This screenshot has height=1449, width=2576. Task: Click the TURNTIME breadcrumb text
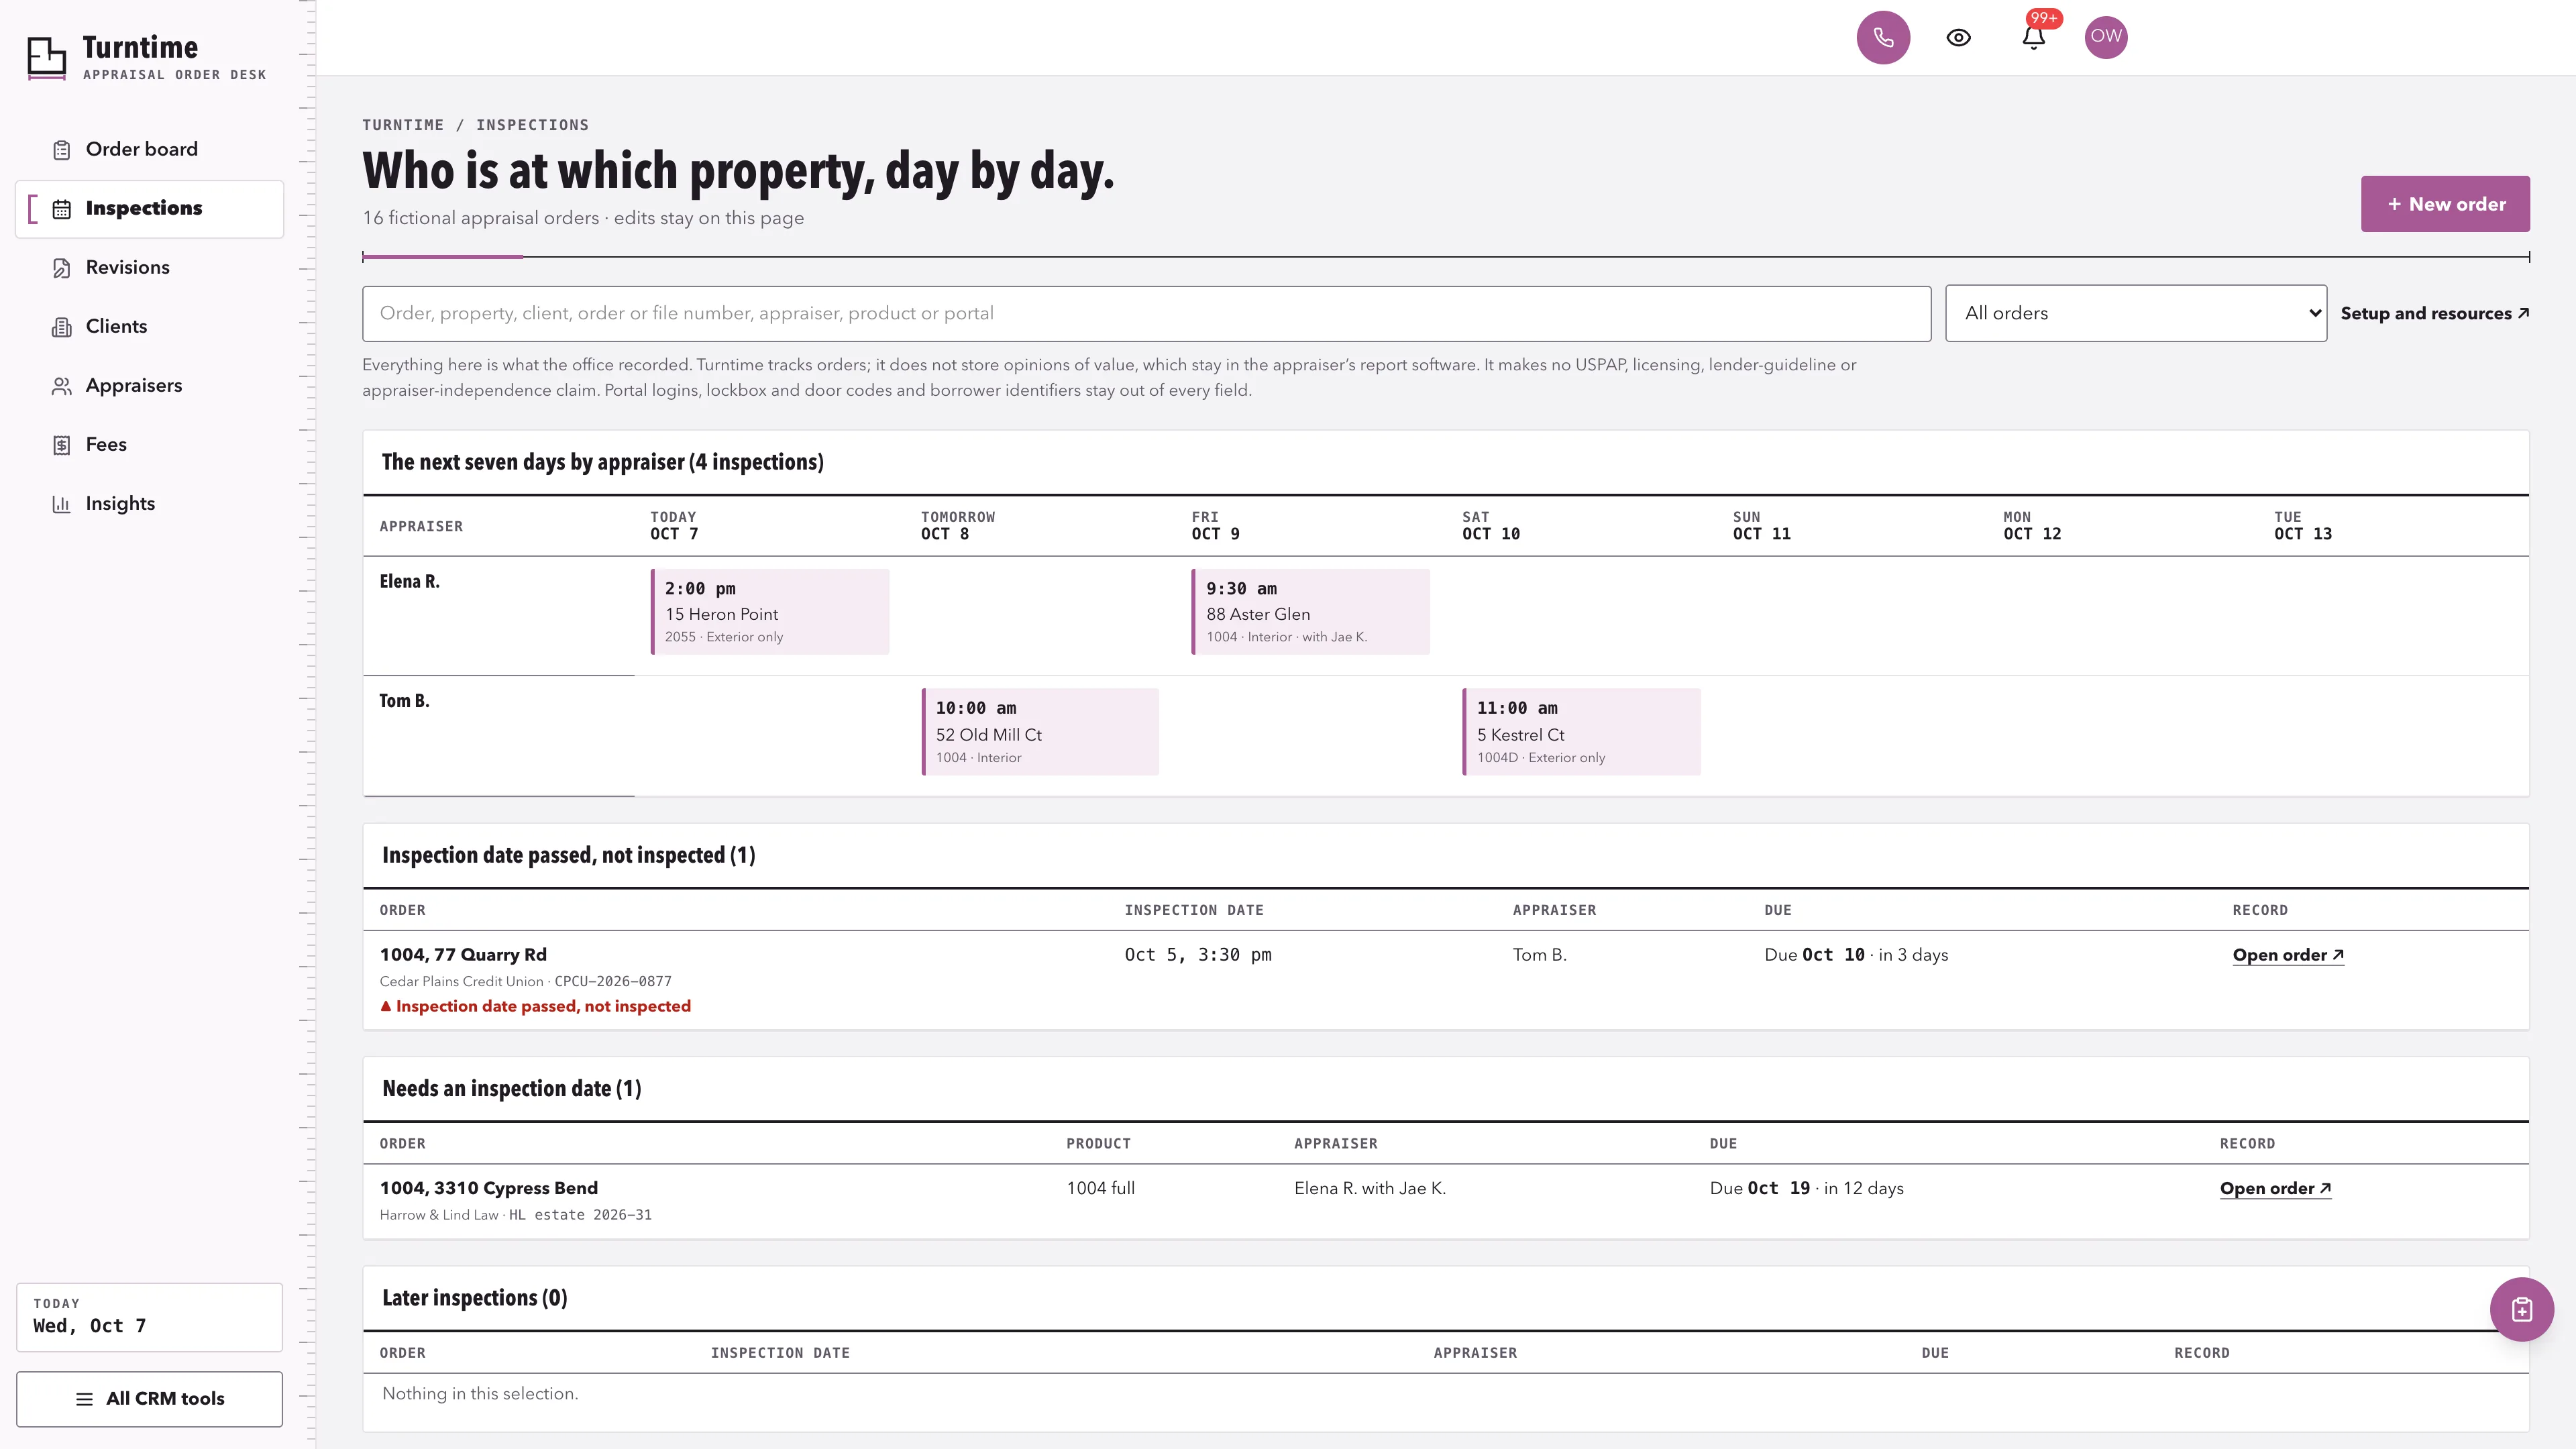point(403,125)
